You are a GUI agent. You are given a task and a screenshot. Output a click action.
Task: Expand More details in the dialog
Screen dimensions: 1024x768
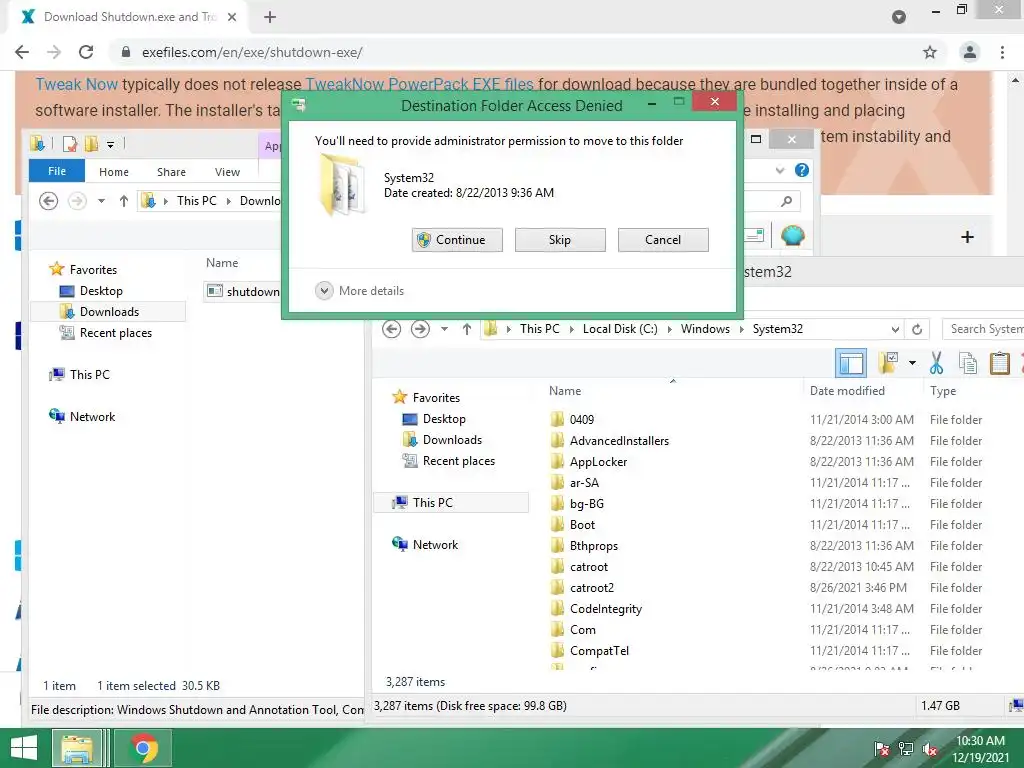[360, 291]
